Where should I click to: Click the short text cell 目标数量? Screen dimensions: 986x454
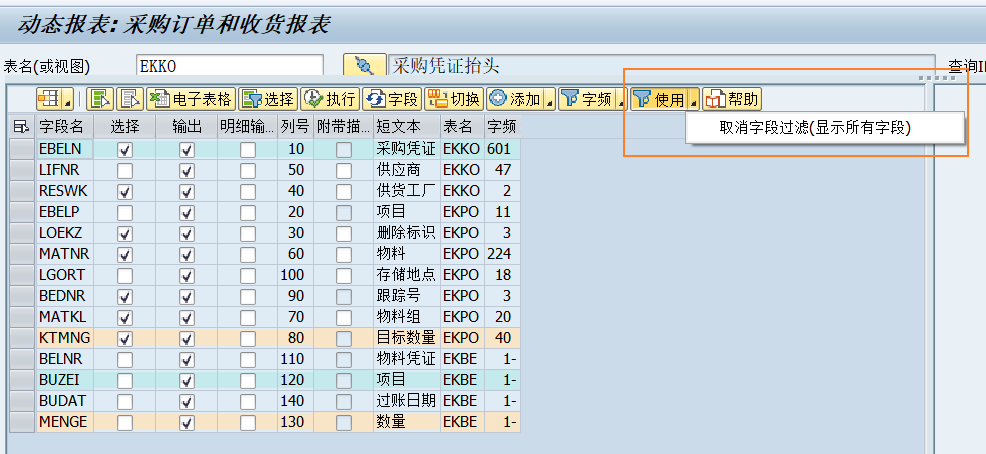(x=407, y=338)
